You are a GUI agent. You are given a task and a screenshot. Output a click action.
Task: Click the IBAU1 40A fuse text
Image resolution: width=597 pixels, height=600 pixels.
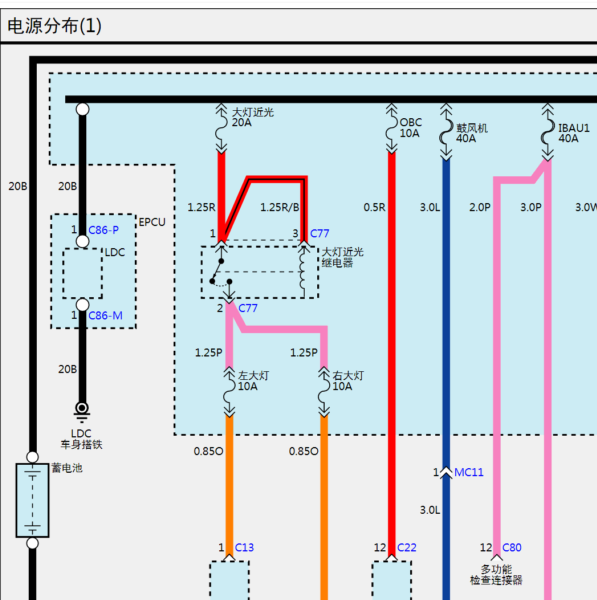click(x=574, y=133)
